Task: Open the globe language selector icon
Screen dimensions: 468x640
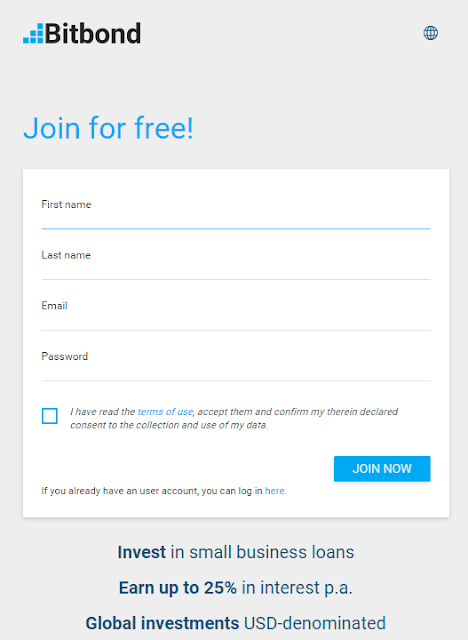Action: 430,33
